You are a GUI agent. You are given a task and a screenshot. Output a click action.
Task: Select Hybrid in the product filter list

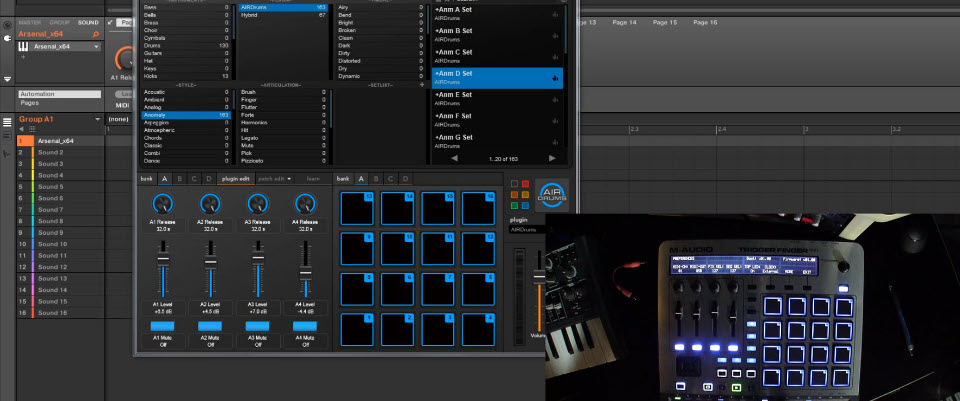[x=283, y=15]
